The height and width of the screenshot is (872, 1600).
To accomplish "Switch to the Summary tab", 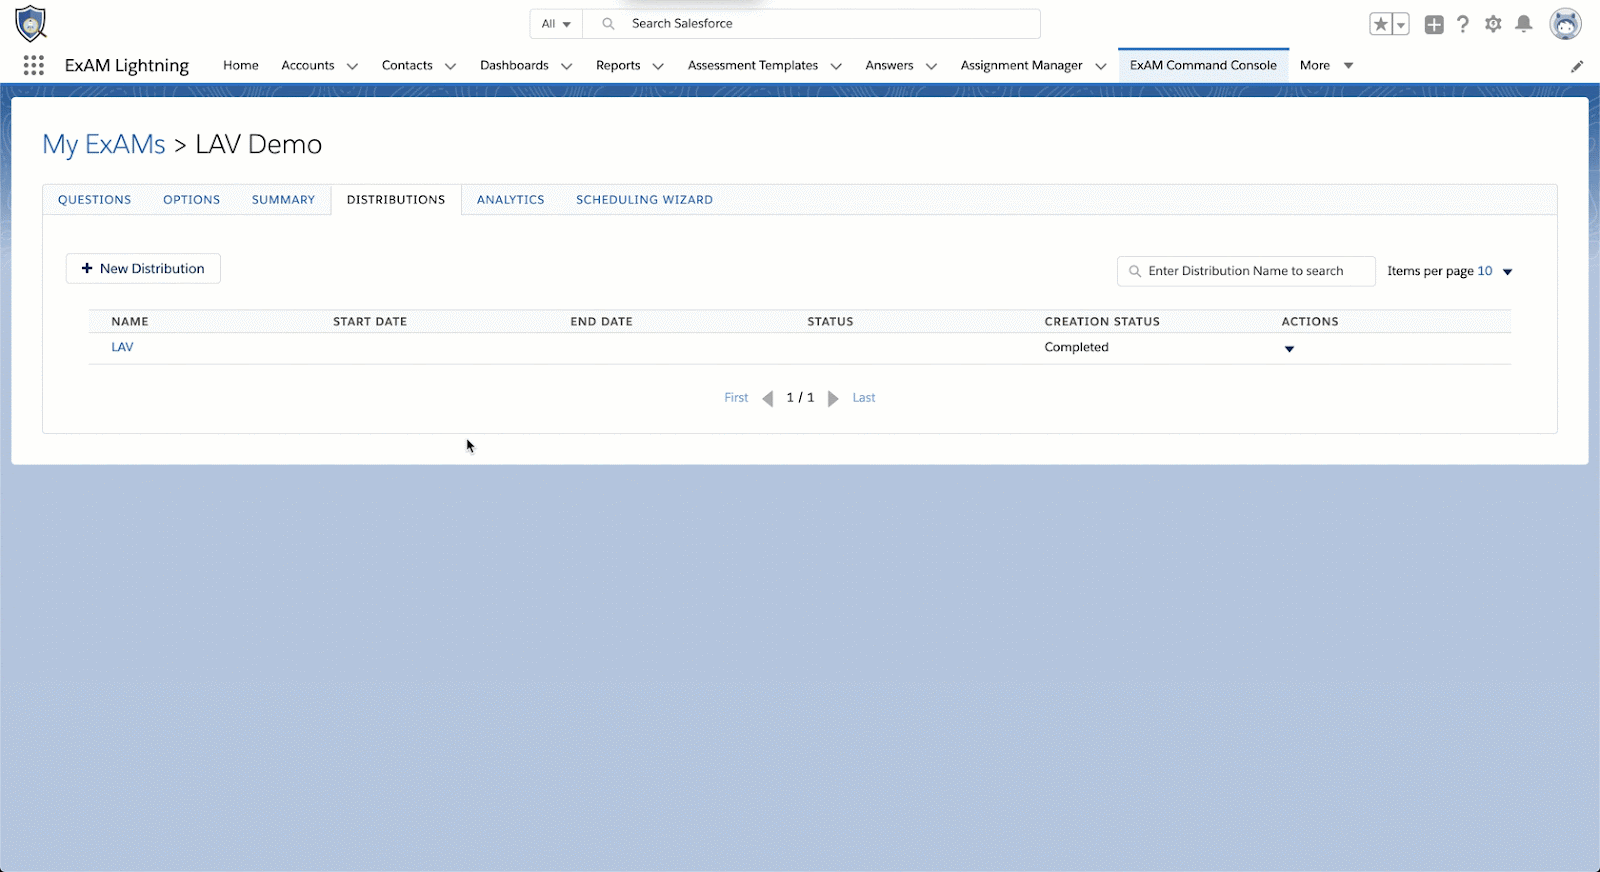I will [283, 200].
